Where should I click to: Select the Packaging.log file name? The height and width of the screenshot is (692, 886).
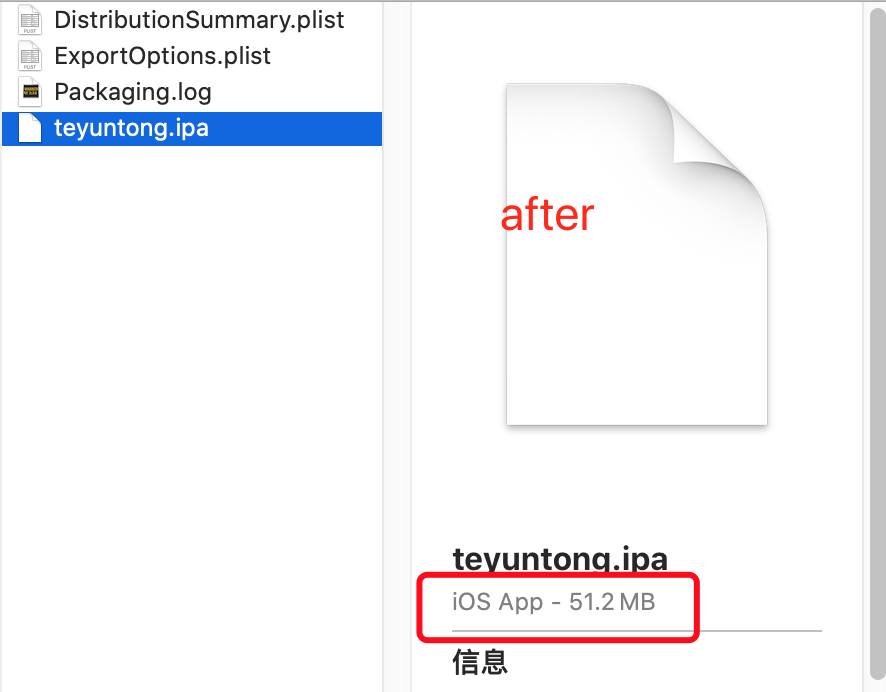tap(133, 92)
